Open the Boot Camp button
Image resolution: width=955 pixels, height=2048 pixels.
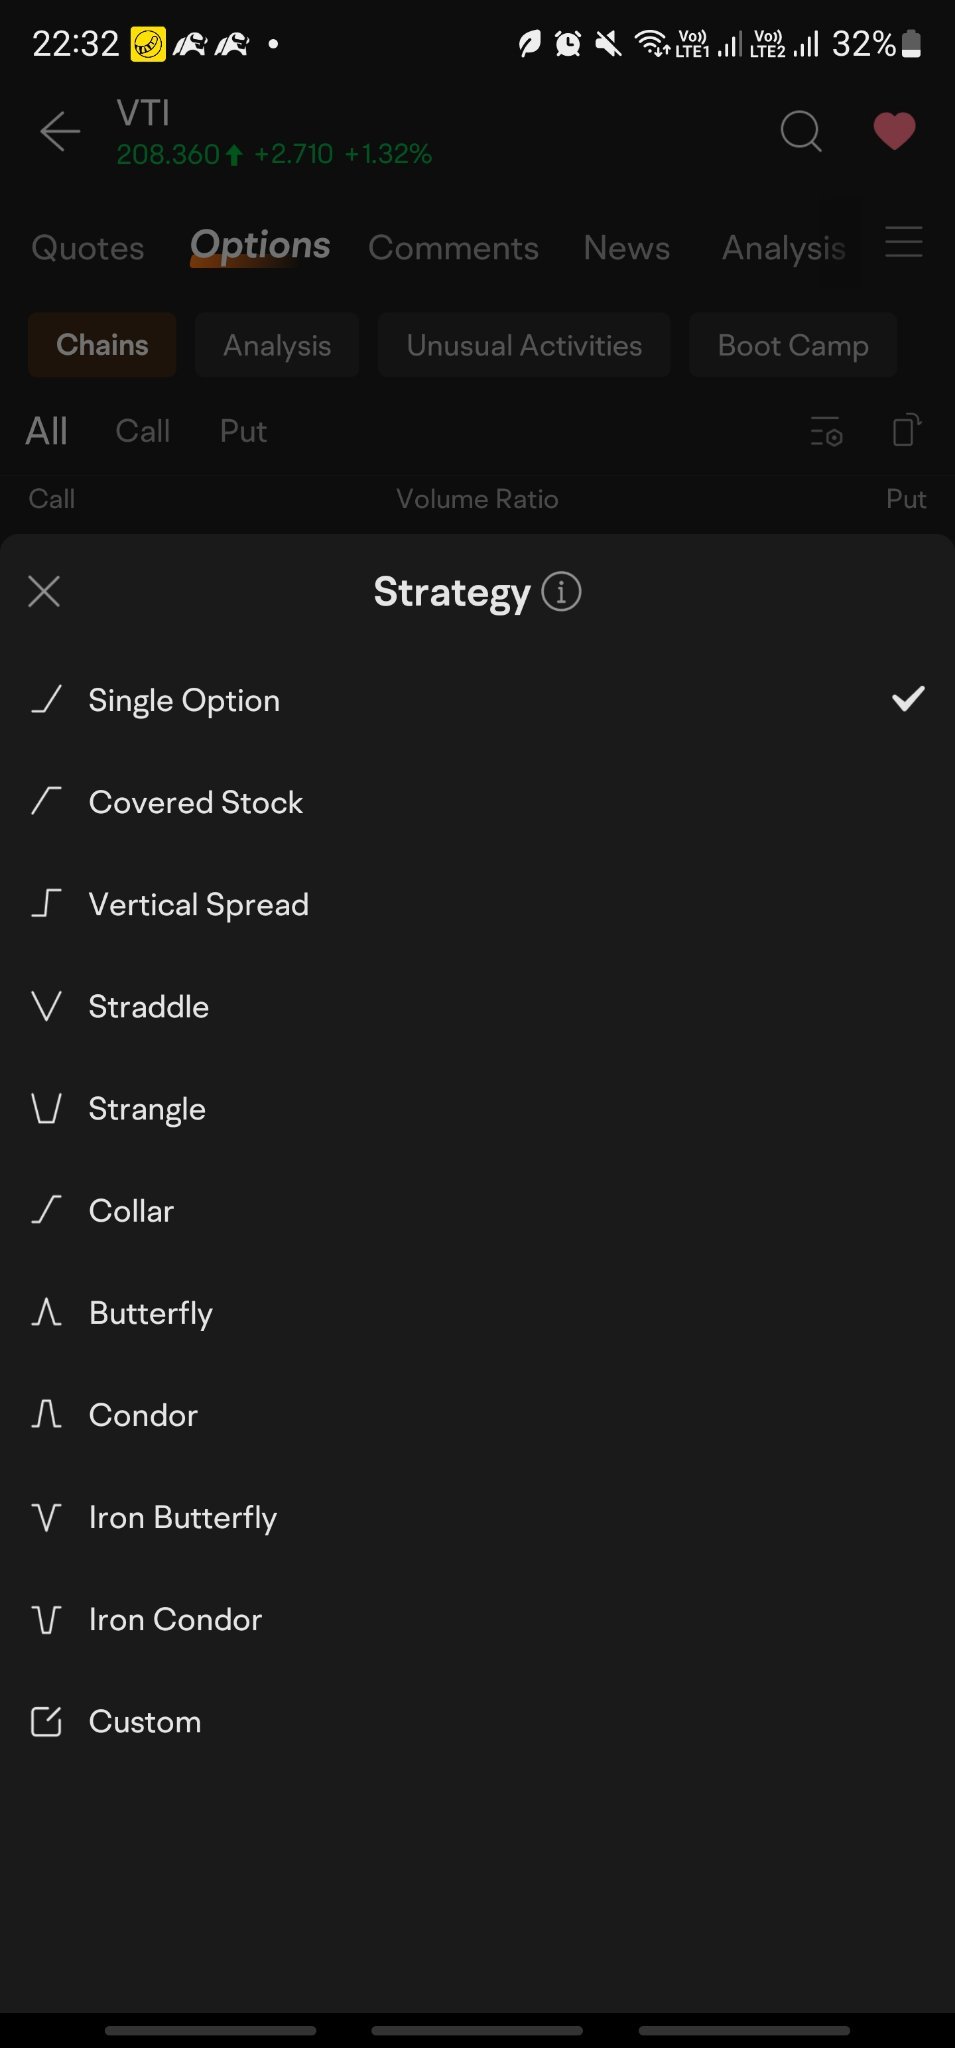coord(793,345)
